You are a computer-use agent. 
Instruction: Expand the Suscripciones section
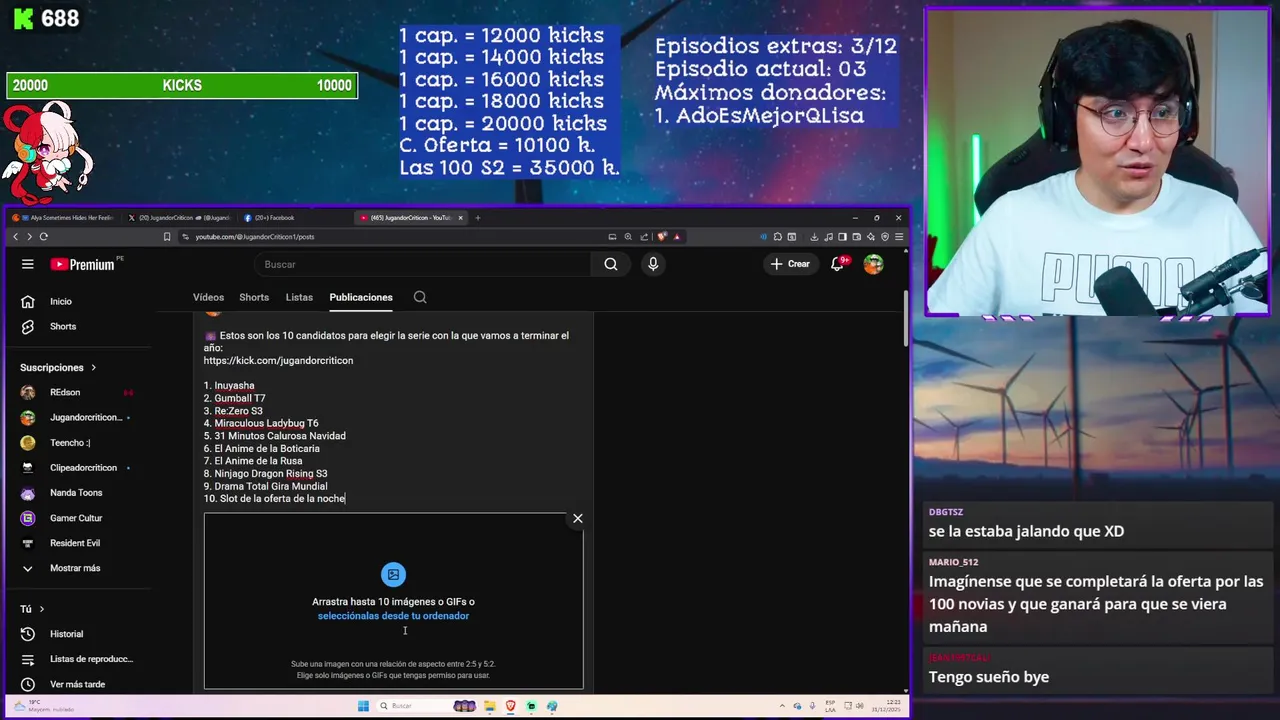[58, 367]
